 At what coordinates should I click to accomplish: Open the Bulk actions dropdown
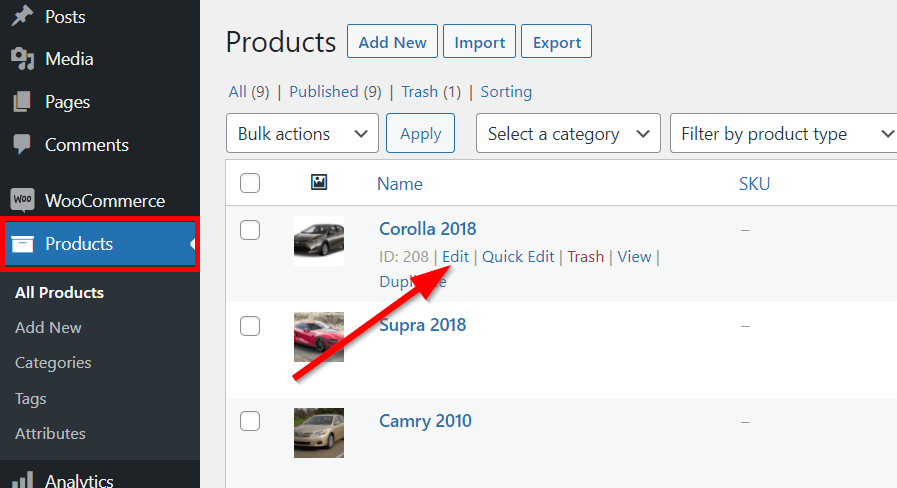pos(303,134)
